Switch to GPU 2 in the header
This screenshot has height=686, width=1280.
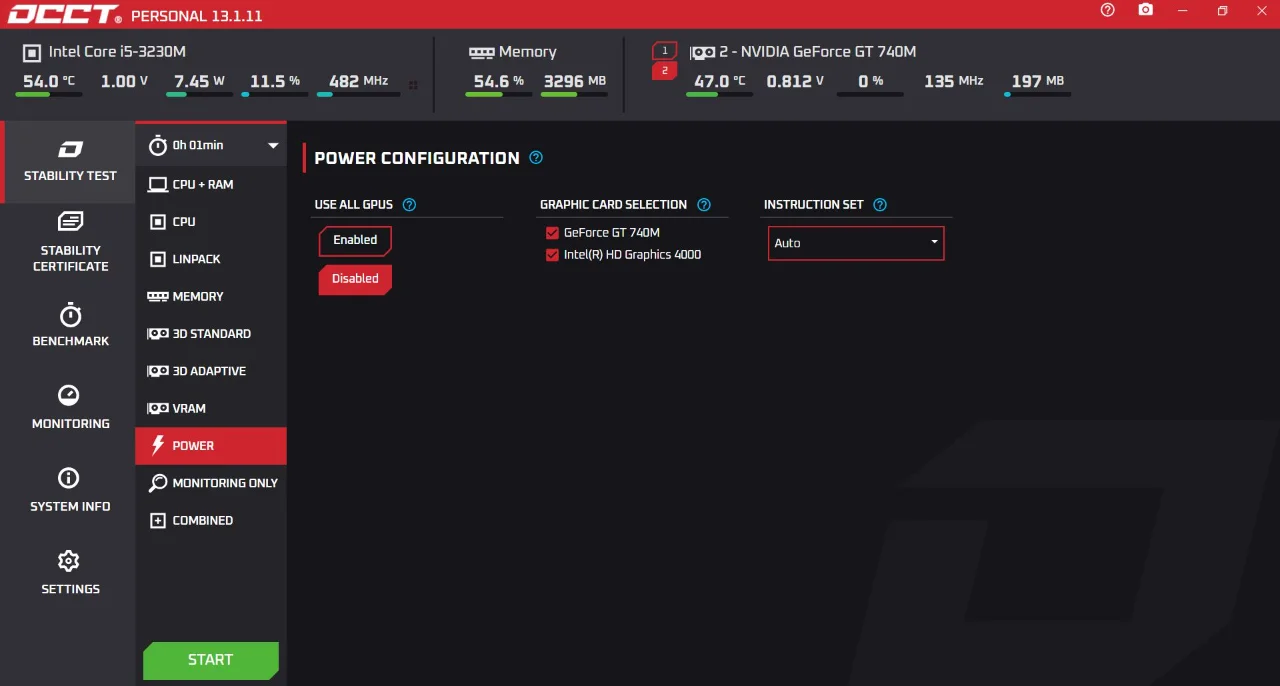pyautogui.click(x=665, y=71)
